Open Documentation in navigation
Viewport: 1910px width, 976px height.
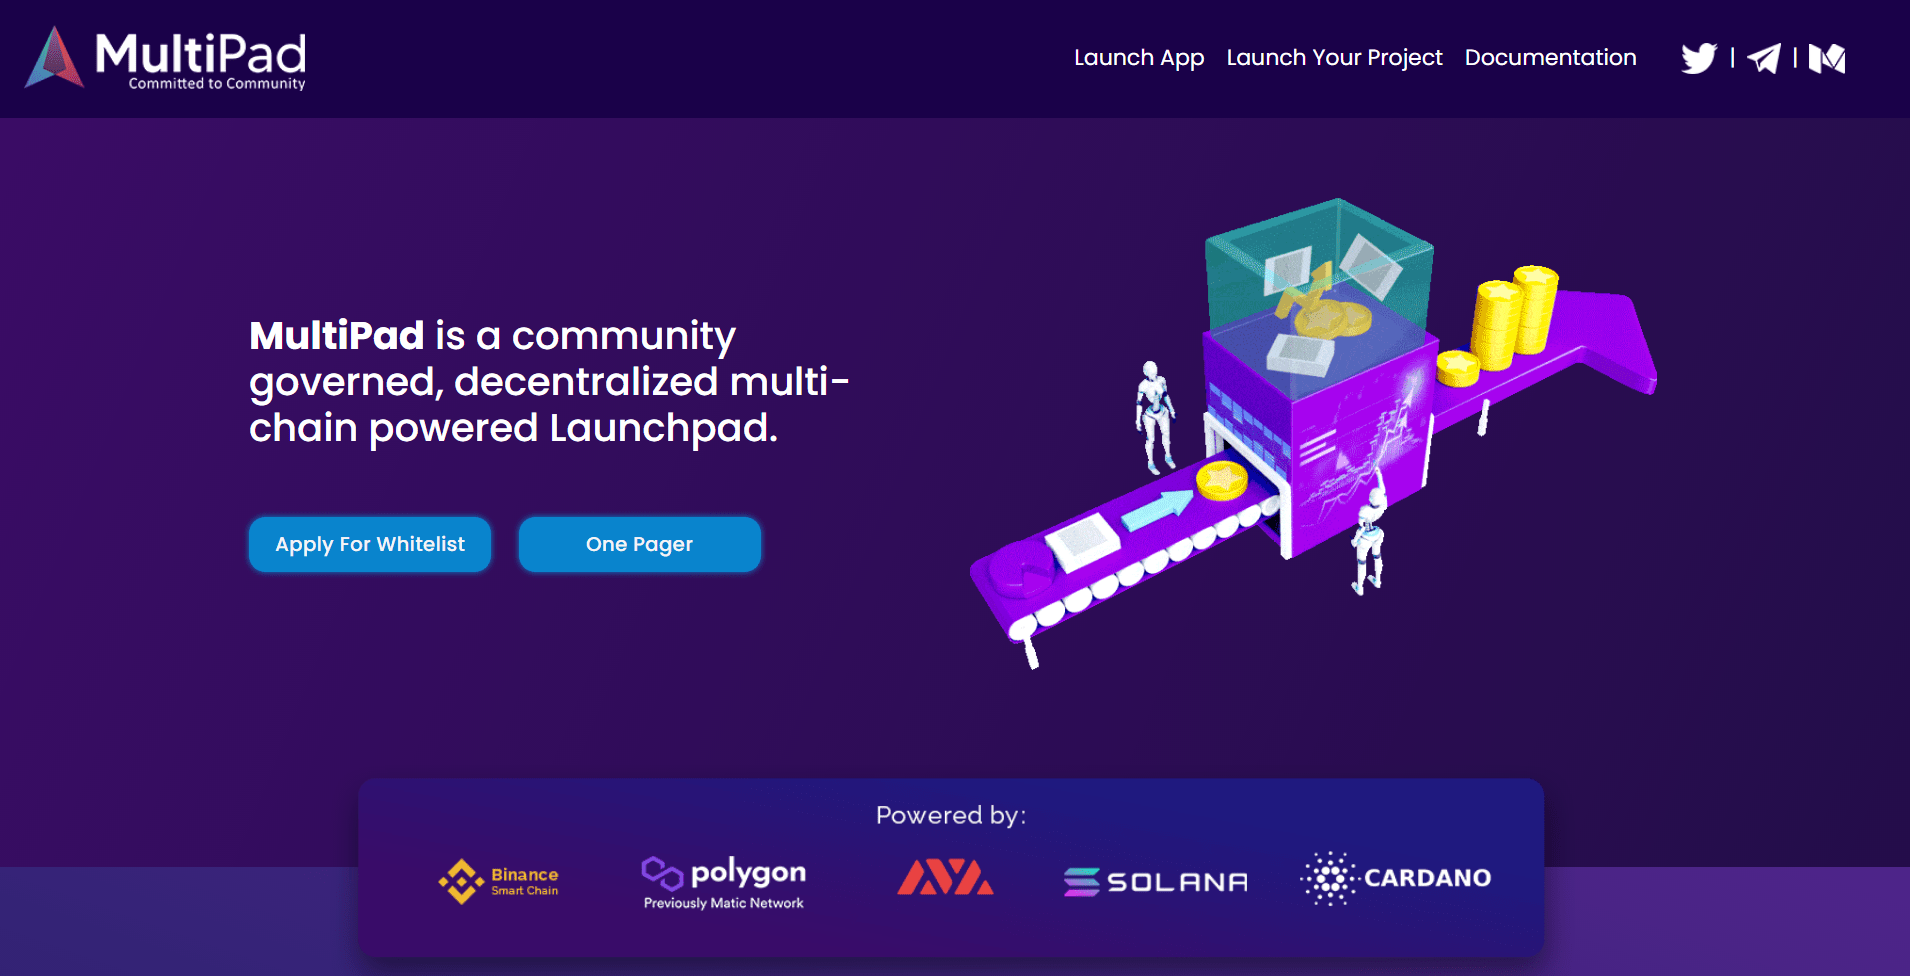1550,58
